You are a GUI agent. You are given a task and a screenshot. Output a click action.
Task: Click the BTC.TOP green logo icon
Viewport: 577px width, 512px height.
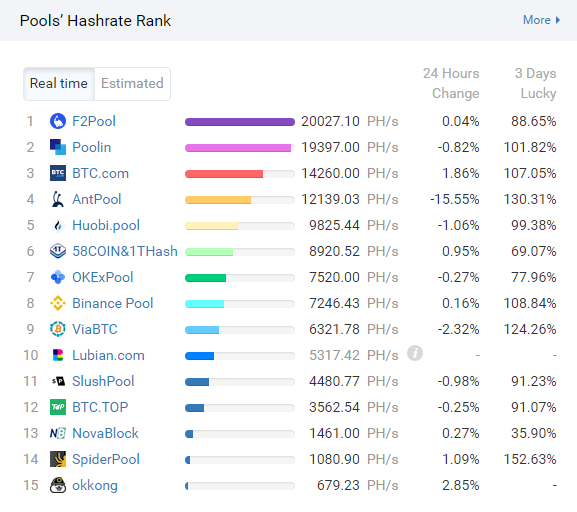[58, 407]
